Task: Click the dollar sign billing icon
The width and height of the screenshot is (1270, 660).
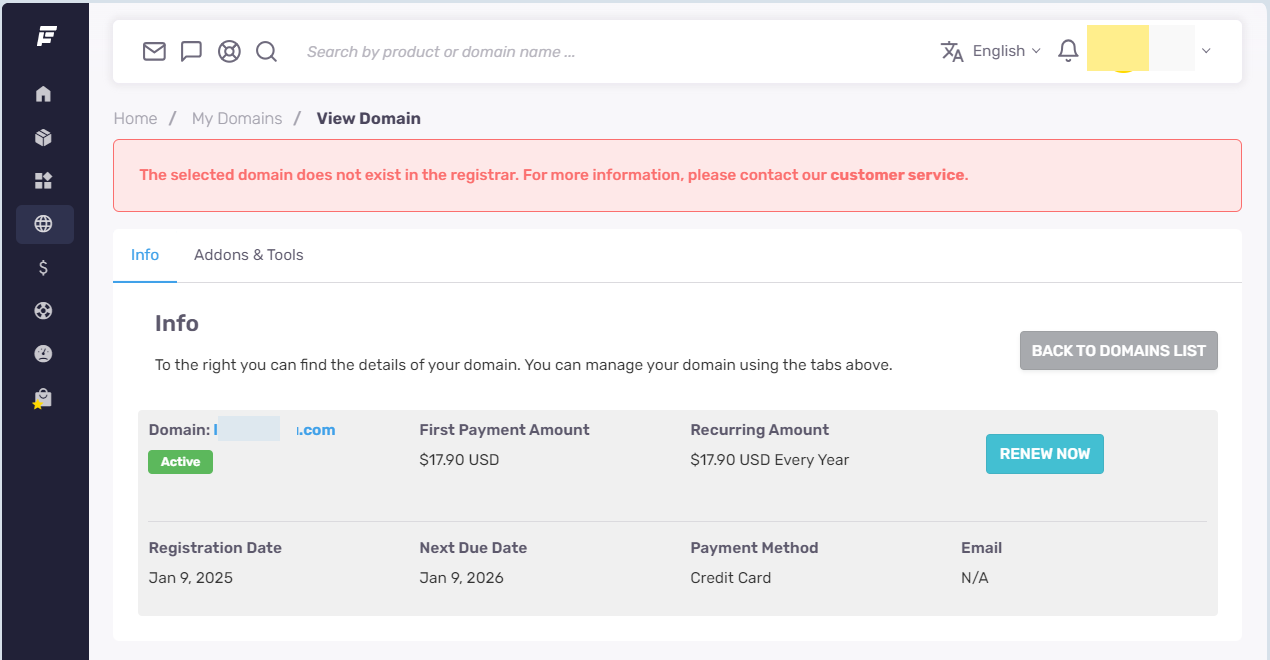Action: [x=43, y=267]
